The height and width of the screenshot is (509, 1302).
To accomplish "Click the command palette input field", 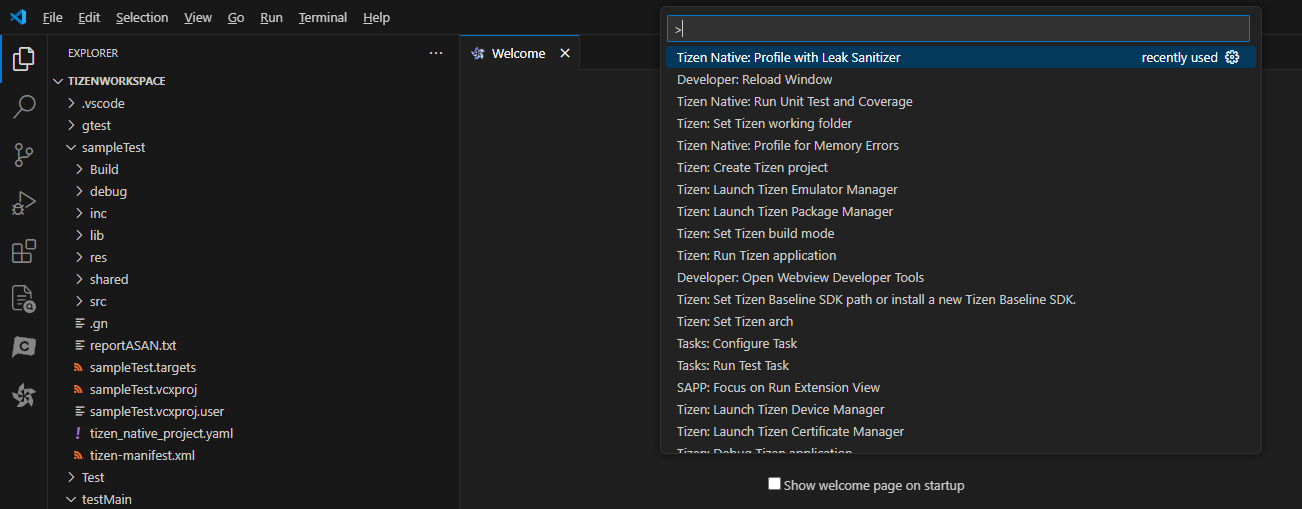I will pos(960,29).
